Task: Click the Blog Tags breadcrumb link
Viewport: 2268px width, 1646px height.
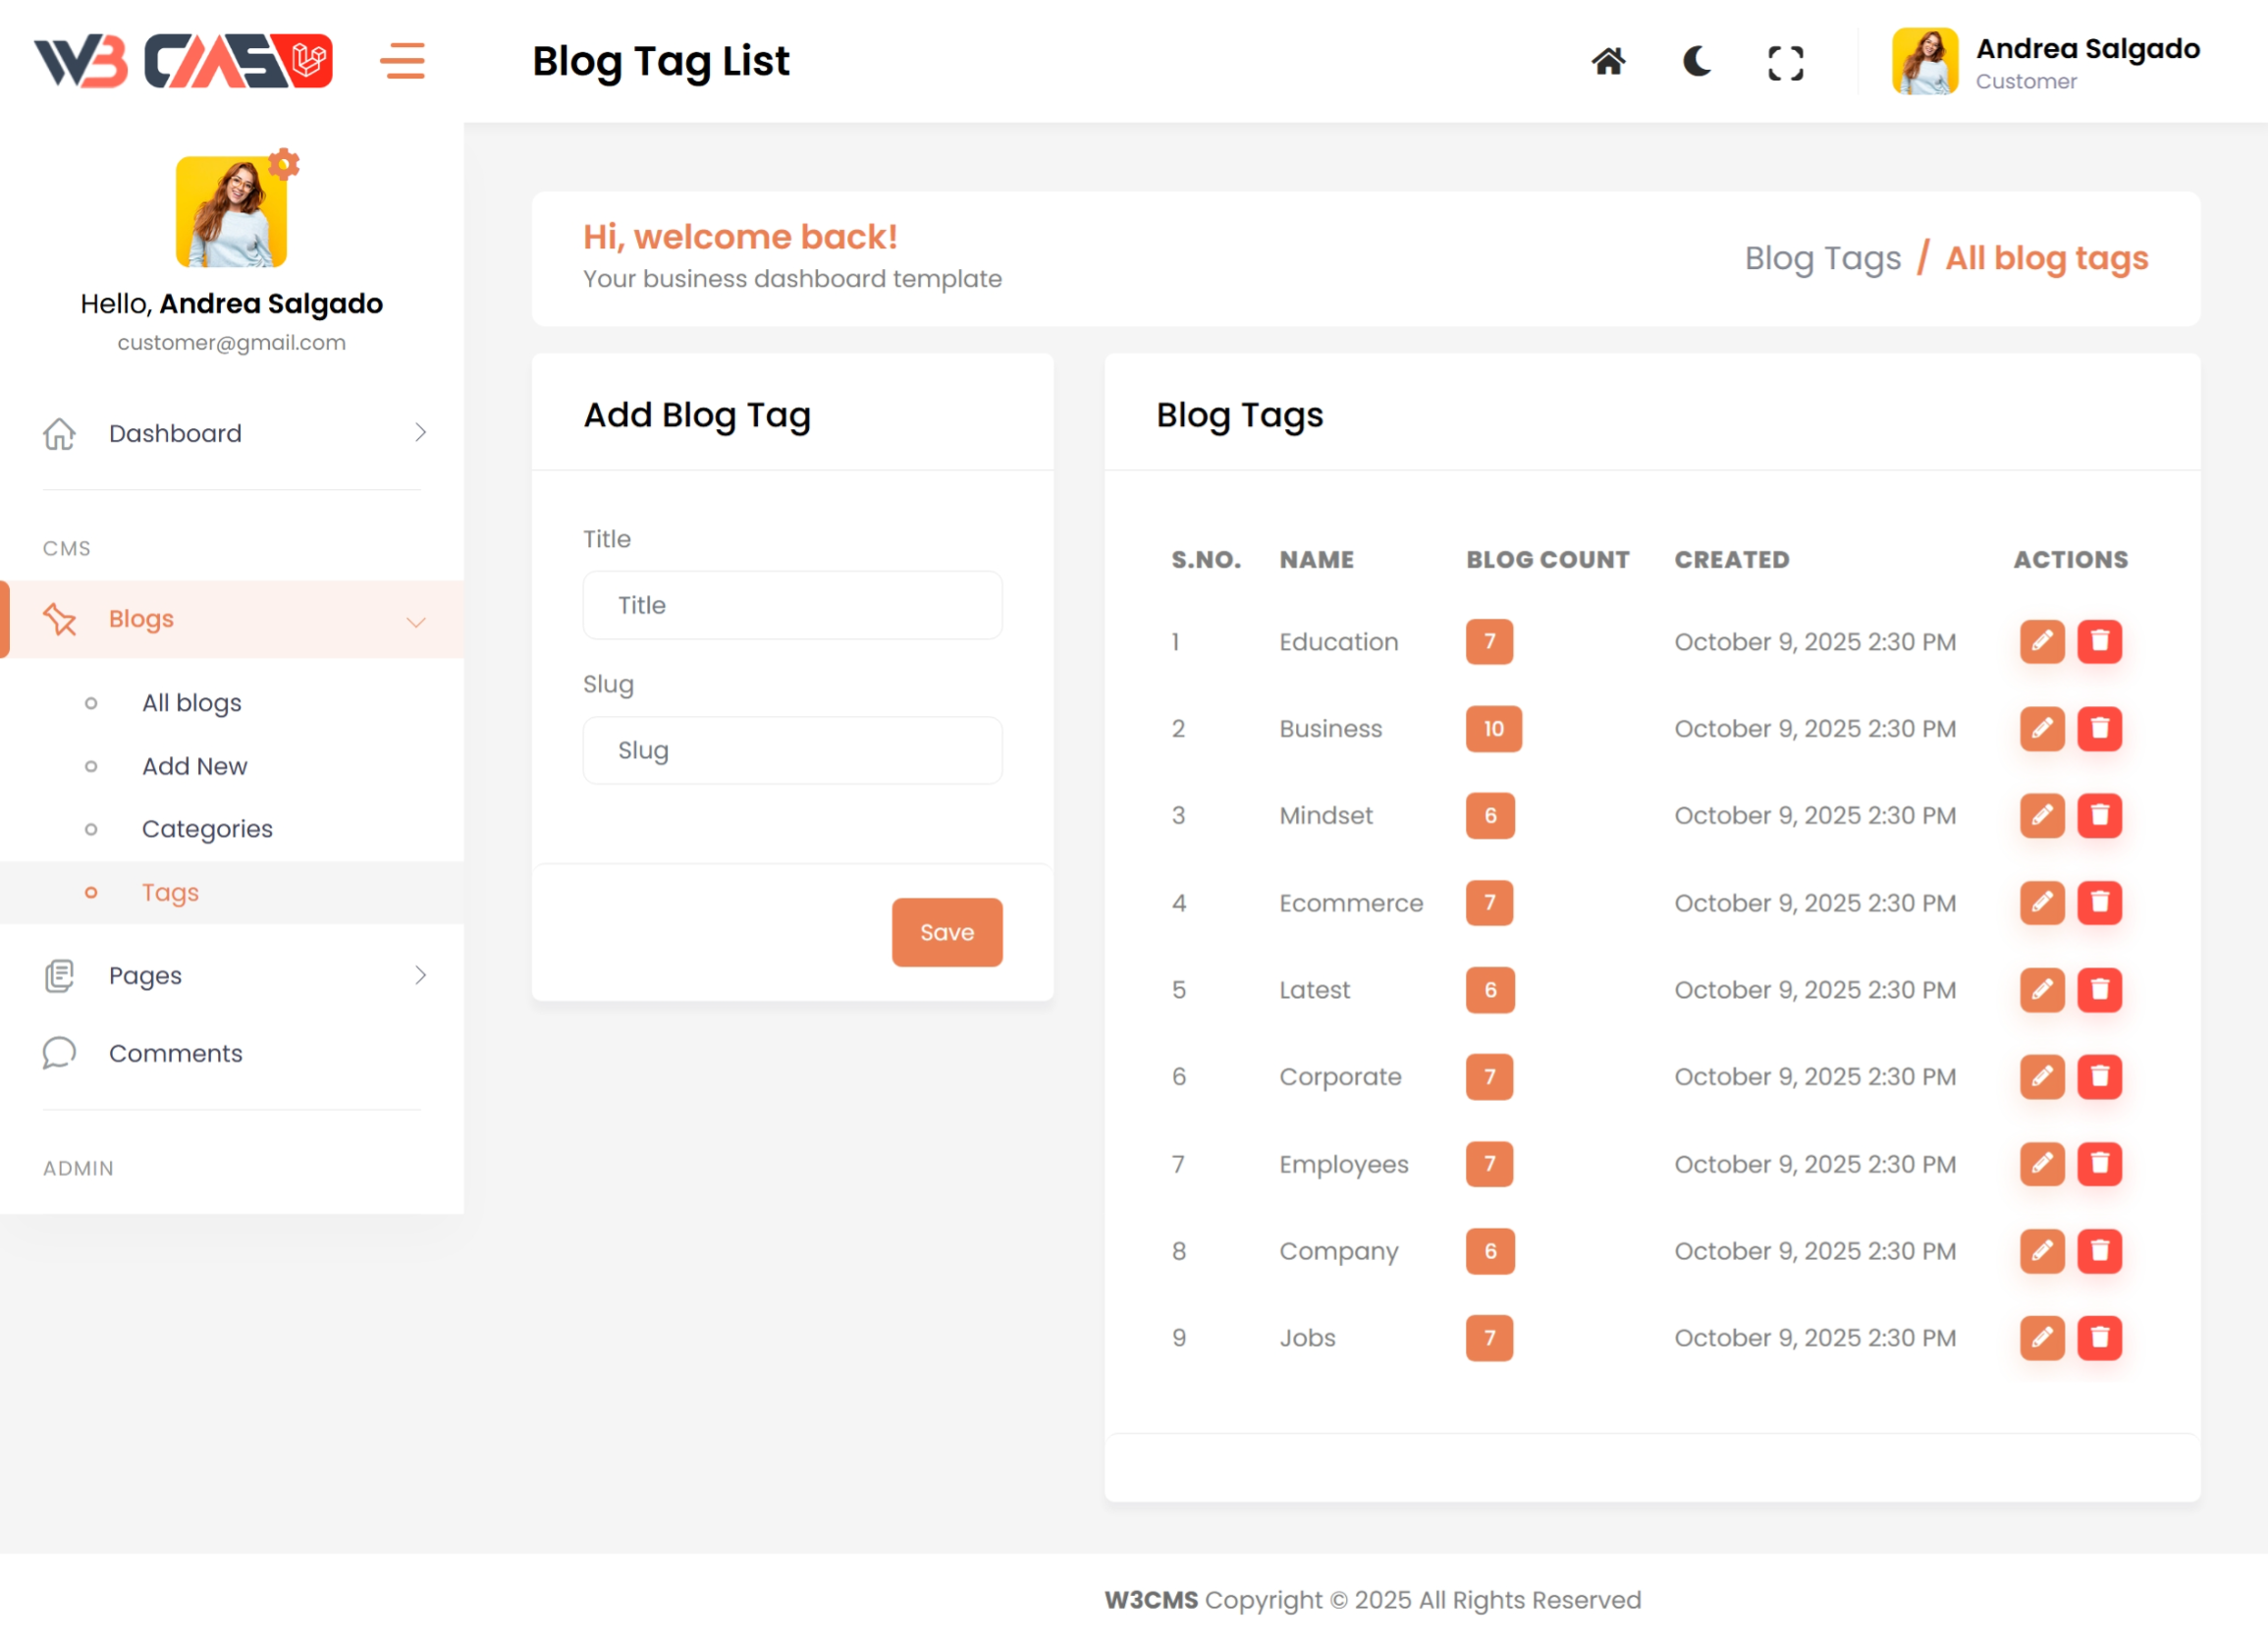Action: [x=1822, y=258]
